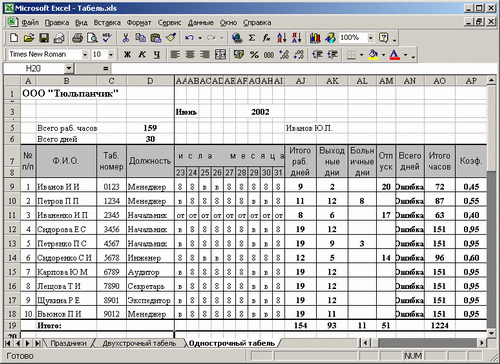Sort ascending with the A-Z icon
Image resolution: width=500 pixels, height=364 pixels.
tap(282, 38)
